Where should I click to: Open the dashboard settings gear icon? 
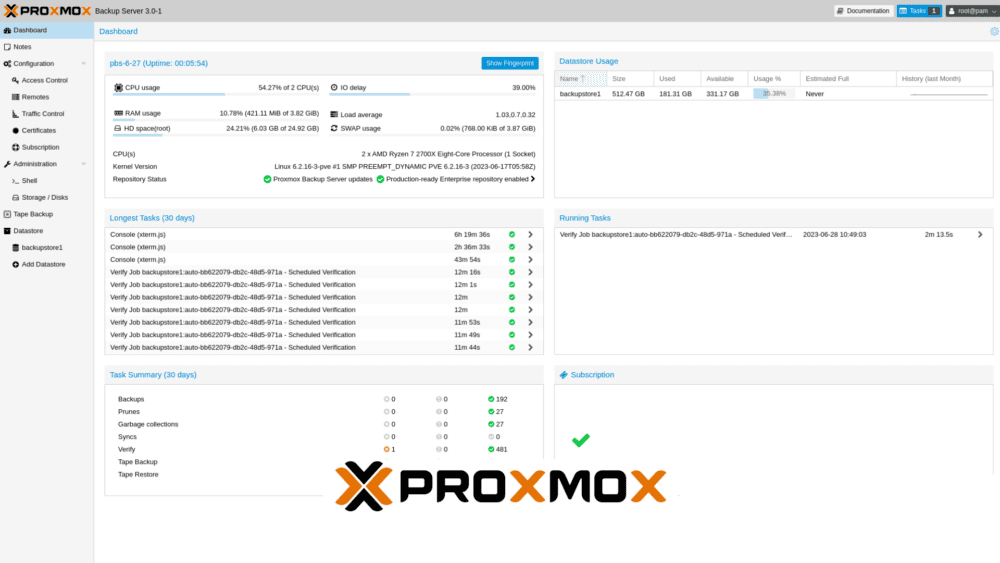[993, 31]
